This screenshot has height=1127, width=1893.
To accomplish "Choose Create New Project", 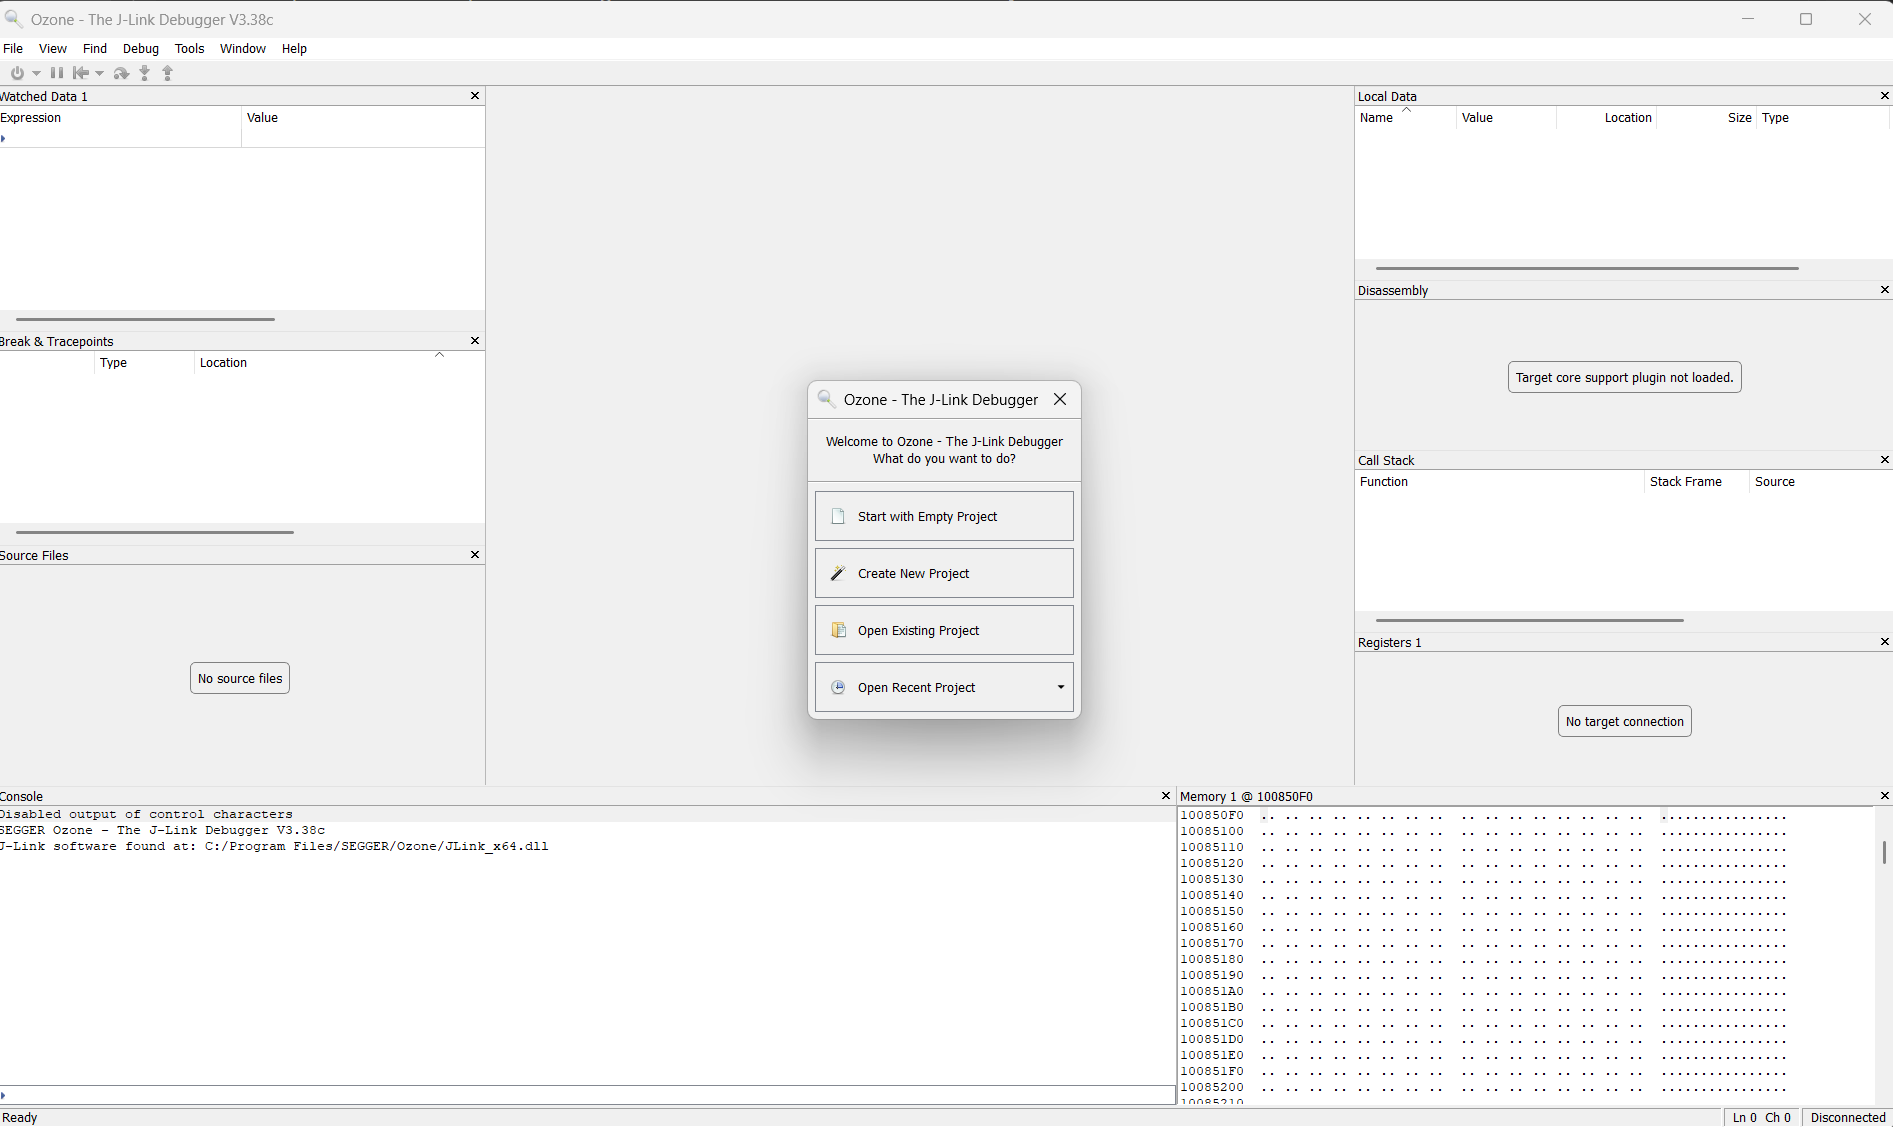I will click(x=944, y=573).
